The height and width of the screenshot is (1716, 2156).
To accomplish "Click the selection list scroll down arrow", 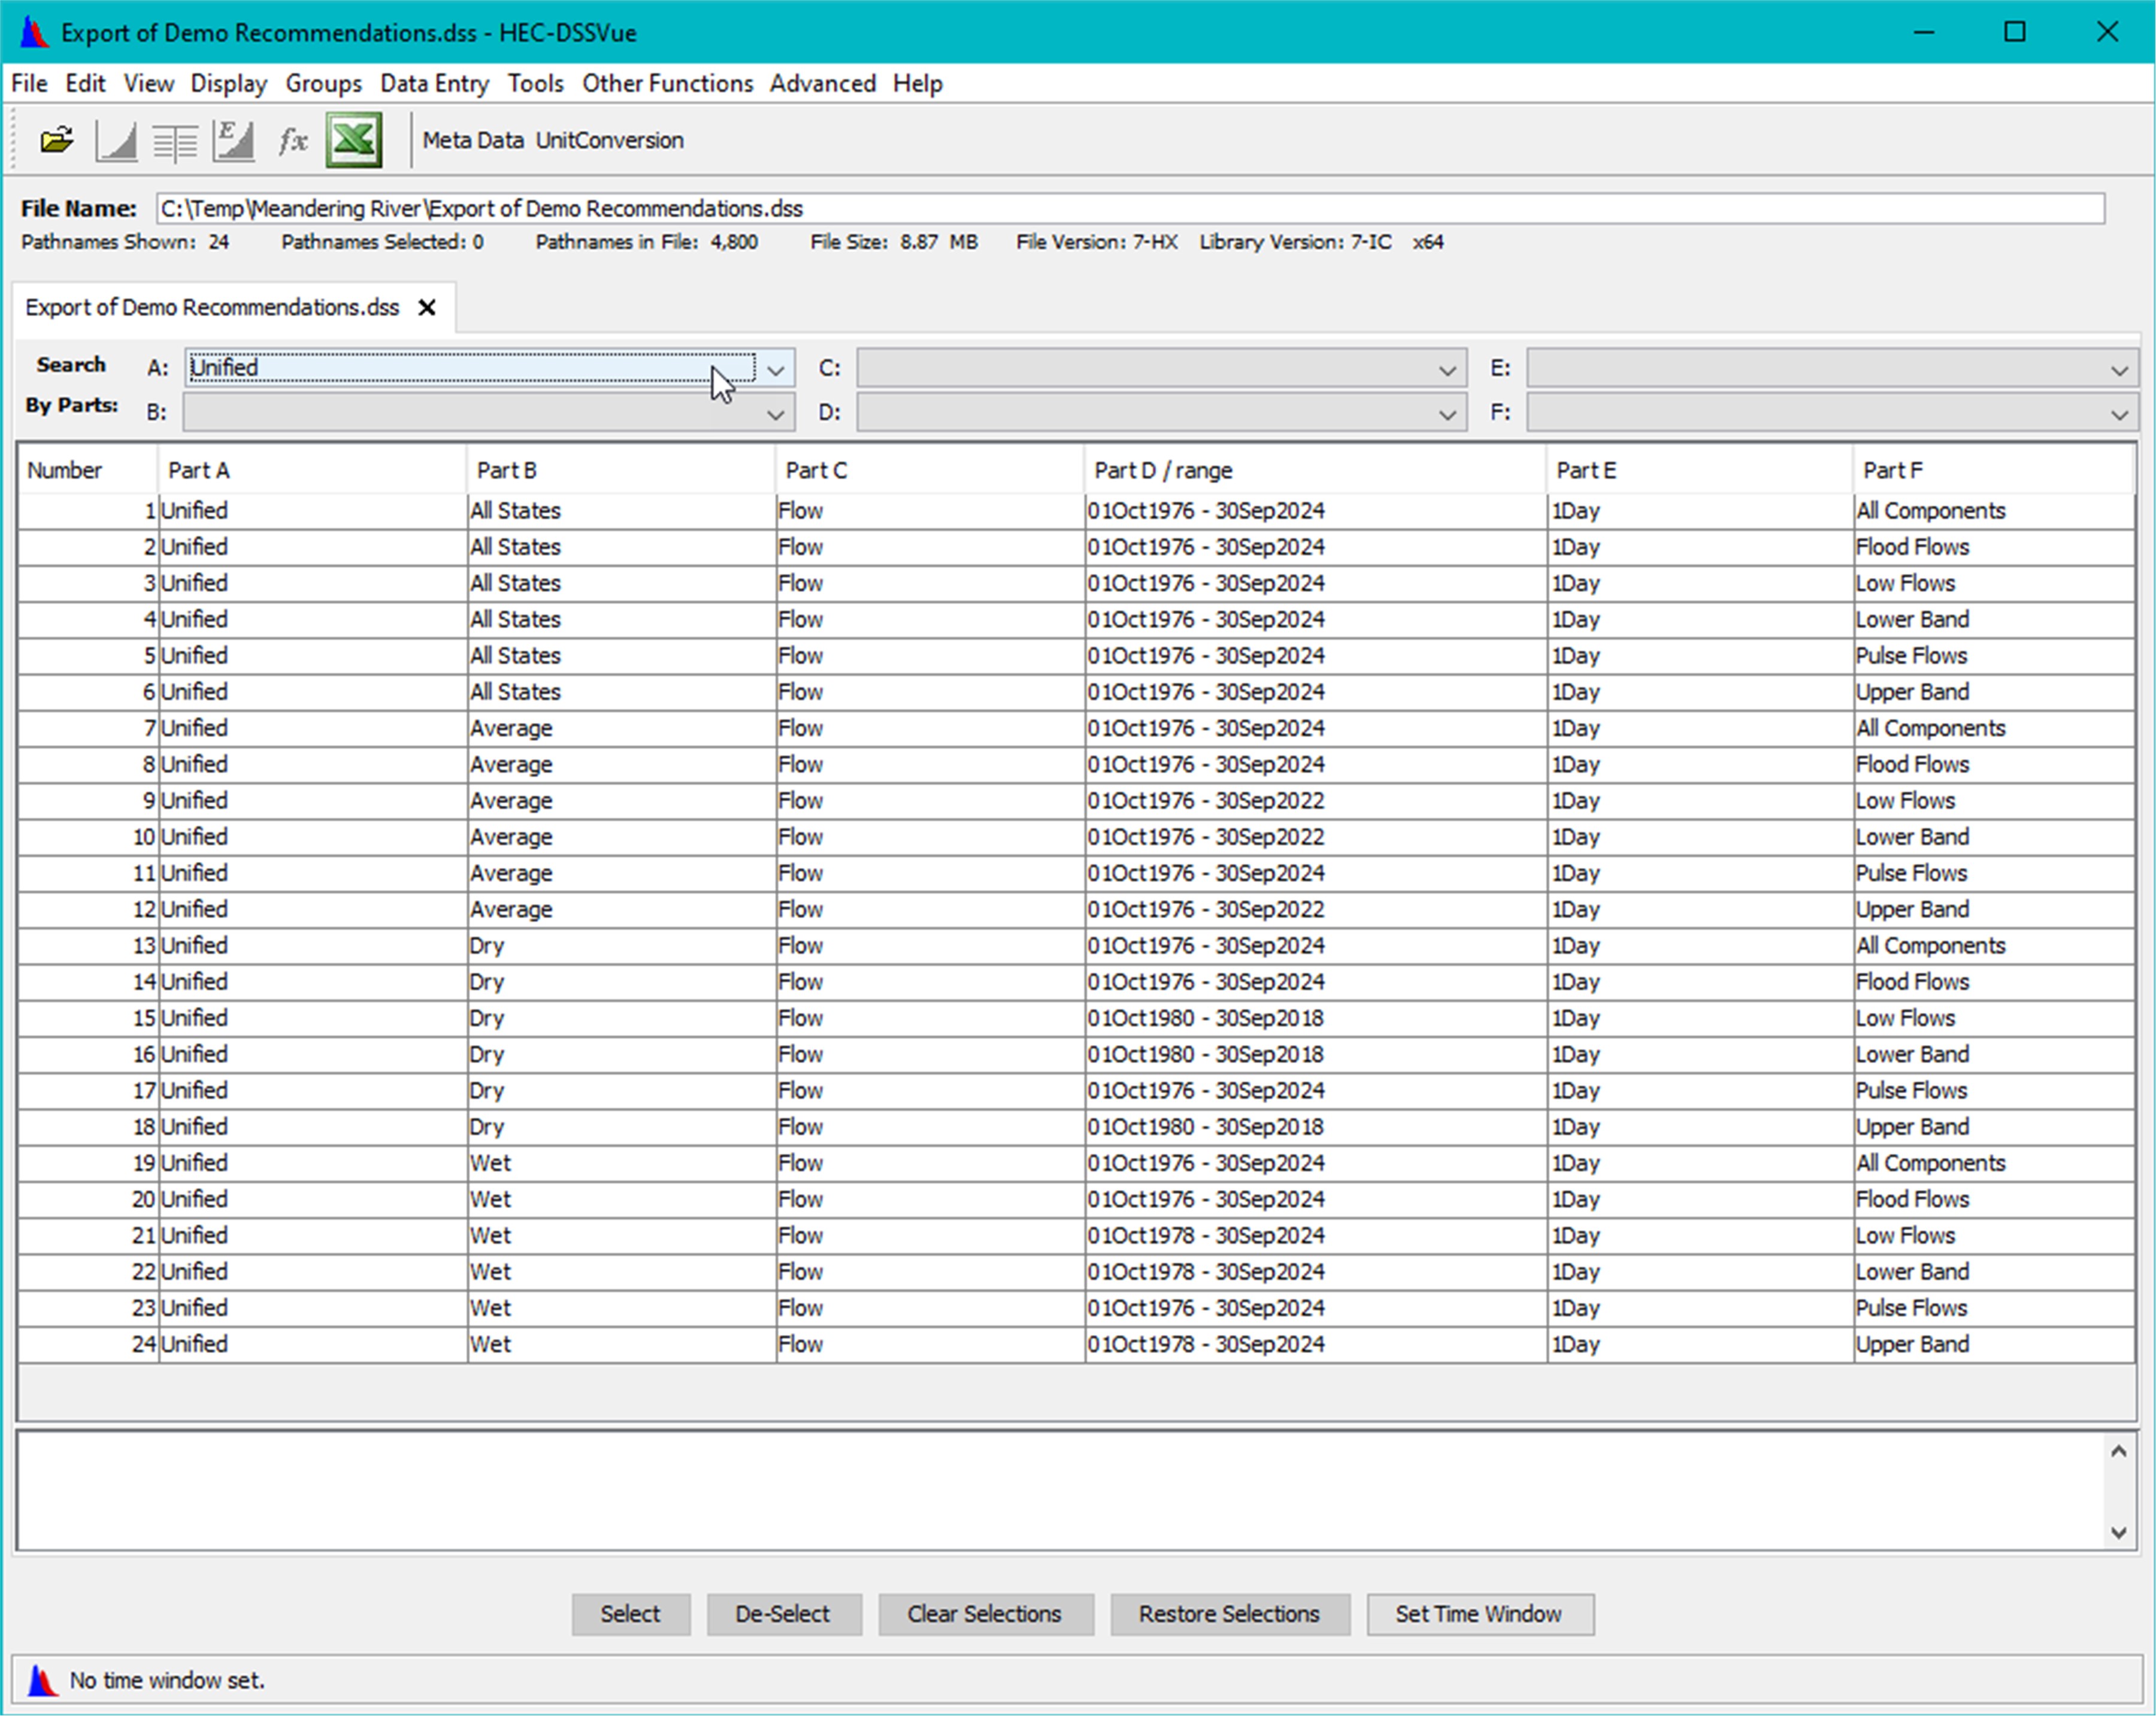I will (x=2118, y=1532).
